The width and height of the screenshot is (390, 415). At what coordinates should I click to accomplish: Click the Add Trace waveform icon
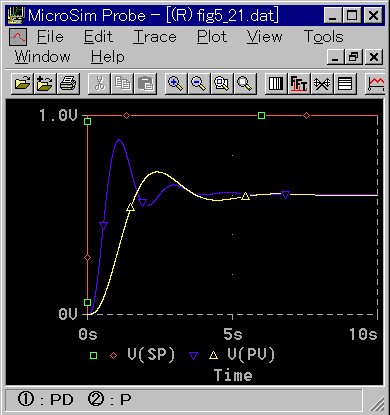point(376,83)
